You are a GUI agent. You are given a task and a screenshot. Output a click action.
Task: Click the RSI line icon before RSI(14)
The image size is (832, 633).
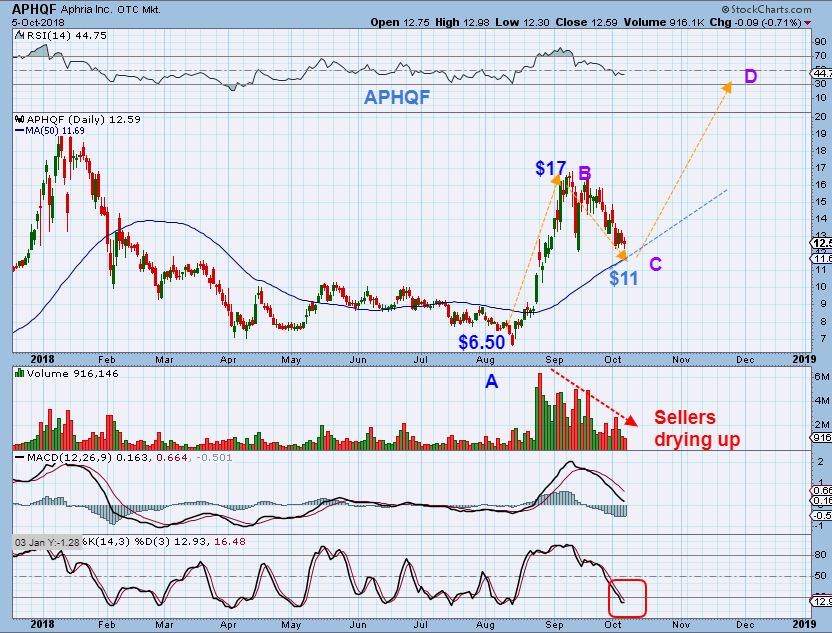pyautogui.click(x=20, y=36)
